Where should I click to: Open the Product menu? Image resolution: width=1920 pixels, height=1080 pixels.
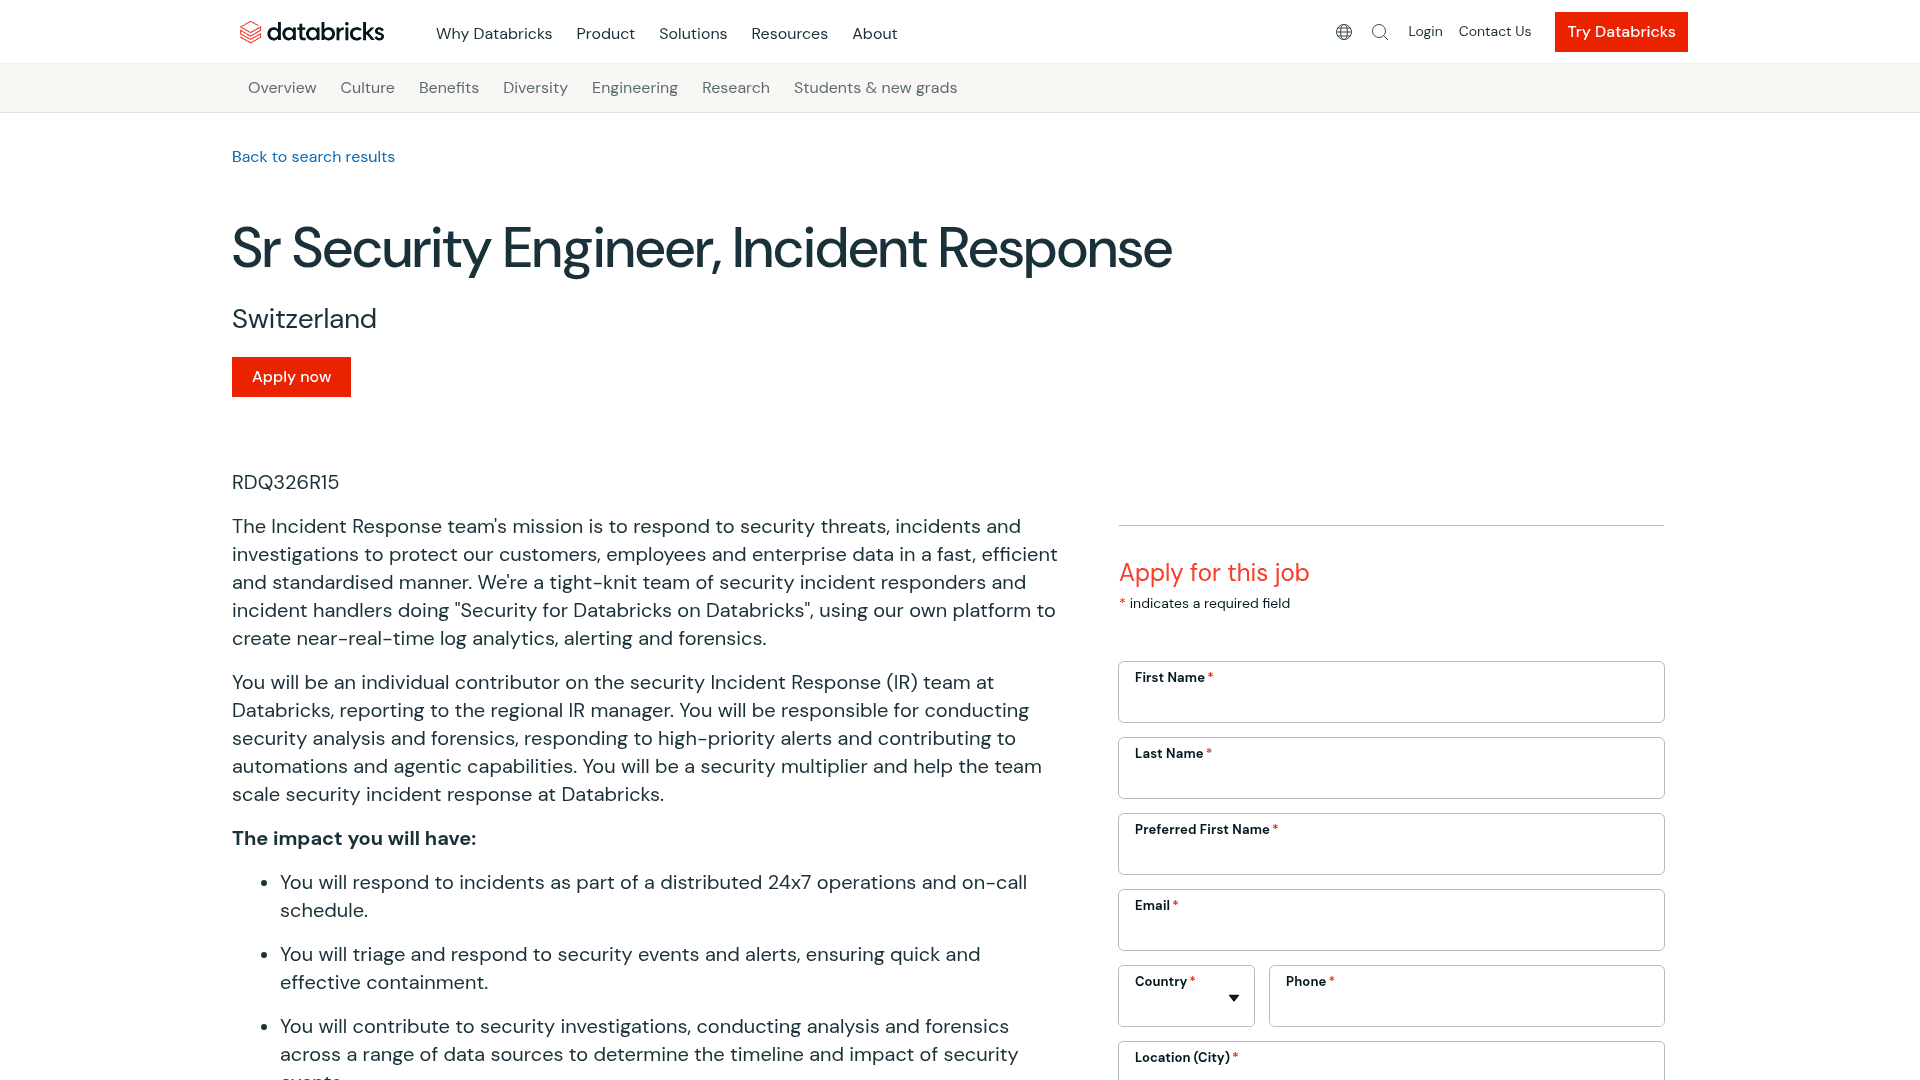point(605,34)
